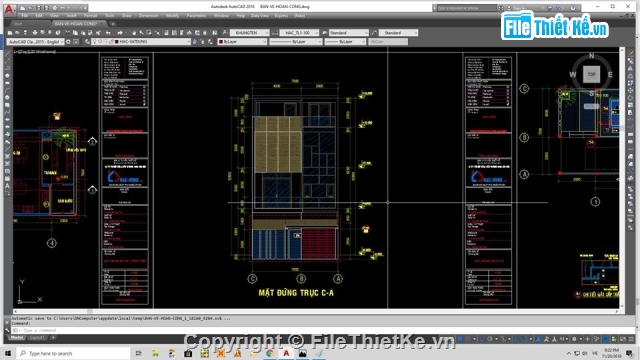The width and height of the screenshot is (640, 360).
Task: Click the Redo arrow in standard toolbar
Action: (x=120, y=33)
